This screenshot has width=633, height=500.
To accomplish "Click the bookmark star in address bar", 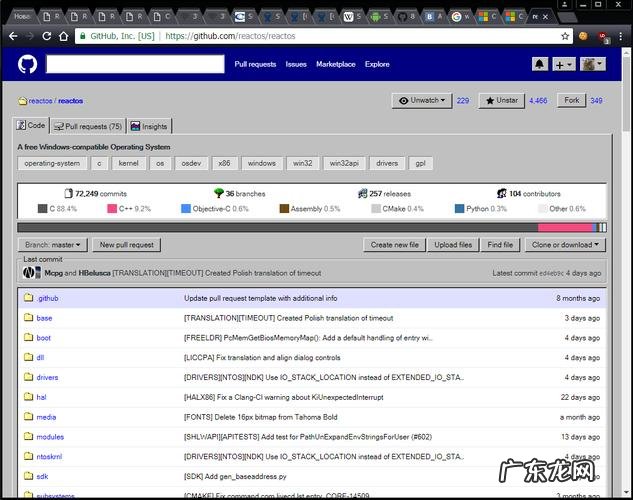I will 564,36.
